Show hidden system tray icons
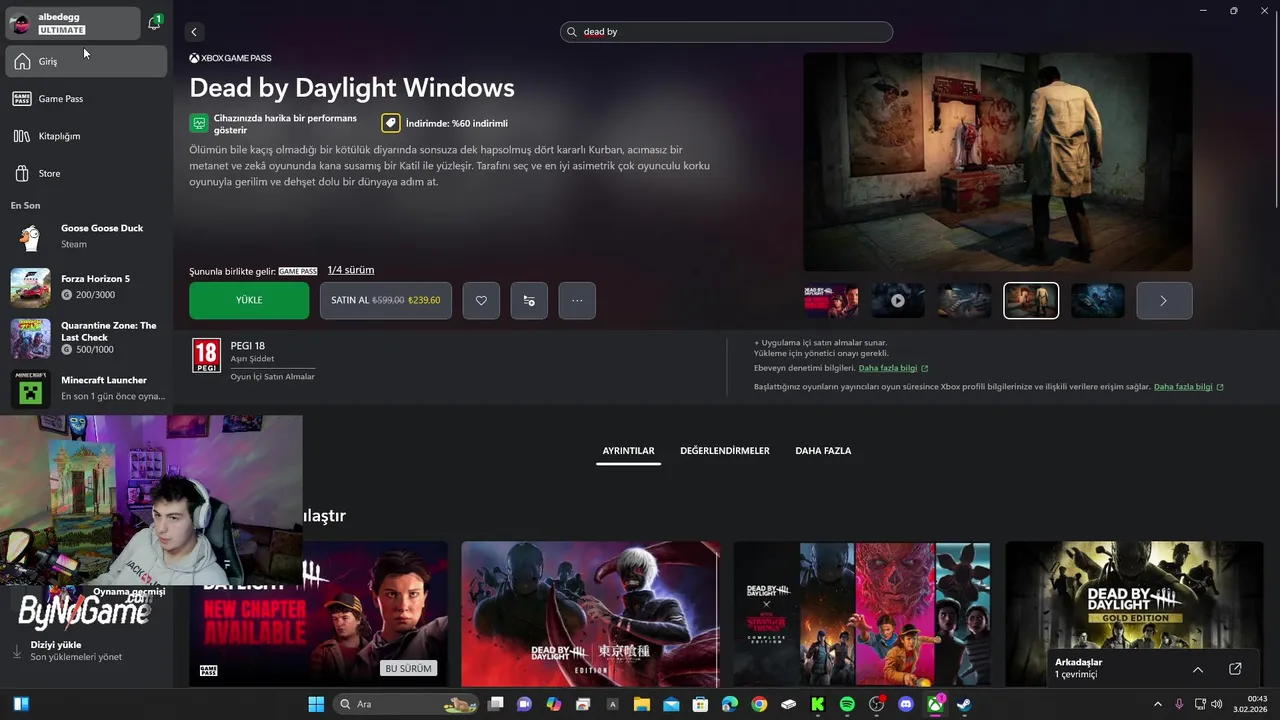The height and width of the screenshot is (720, 1280). (x=1158, y=704)
